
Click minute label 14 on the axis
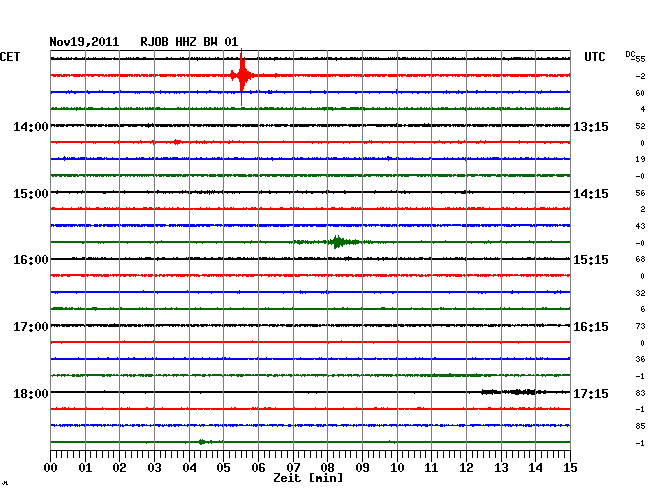tap(535, 467)
